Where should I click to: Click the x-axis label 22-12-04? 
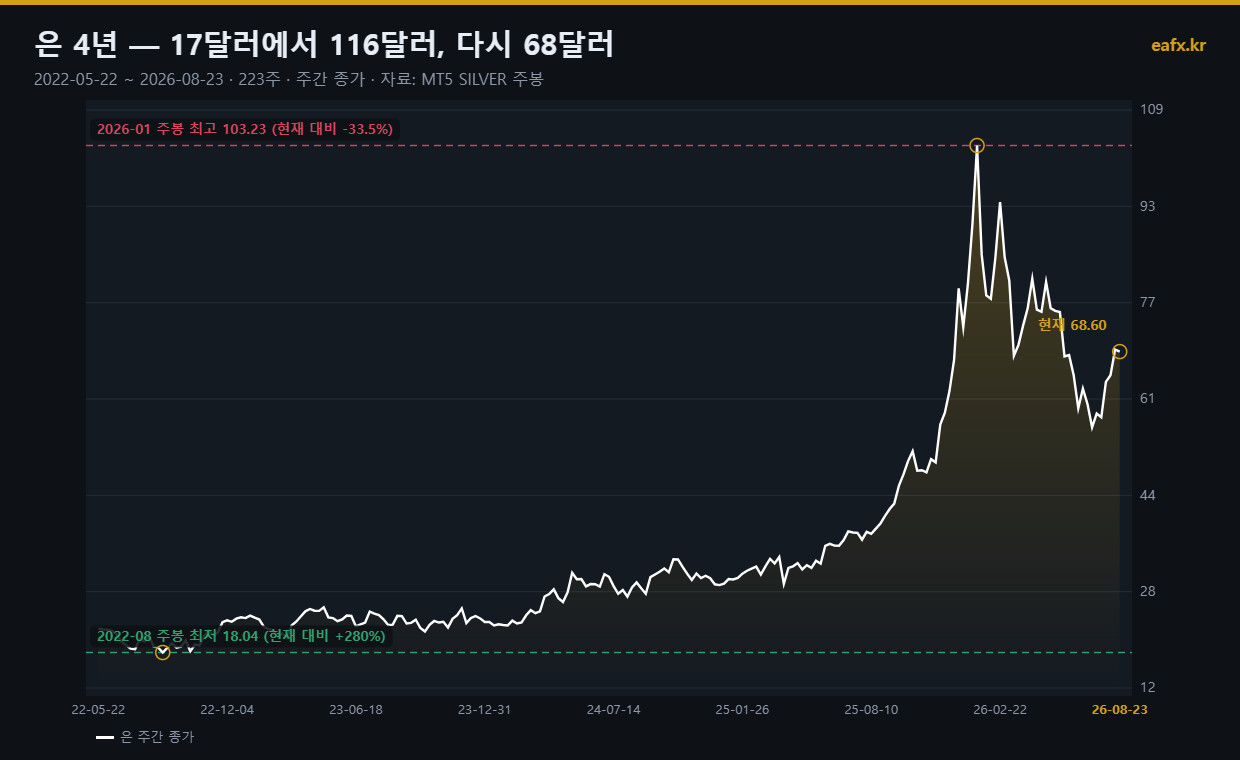227,709
